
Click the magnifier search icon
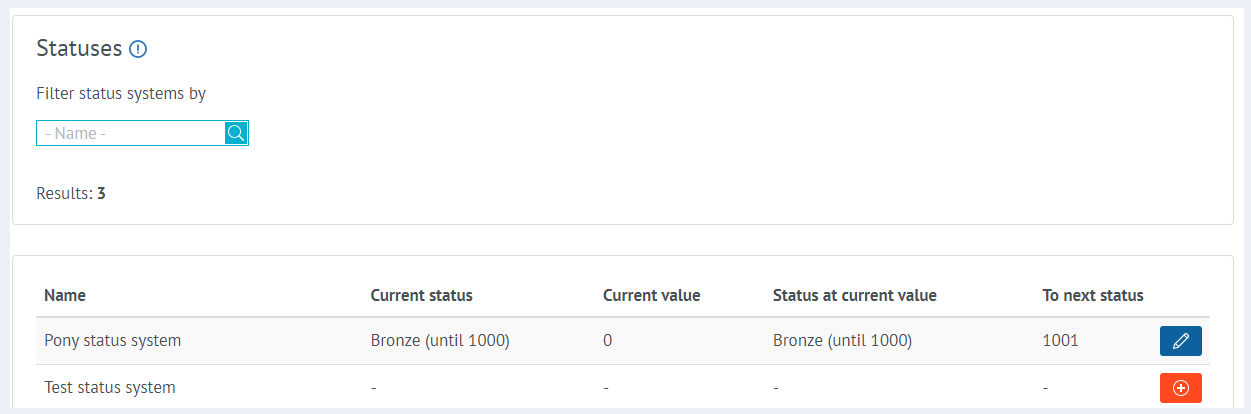(x=236, y=133)
